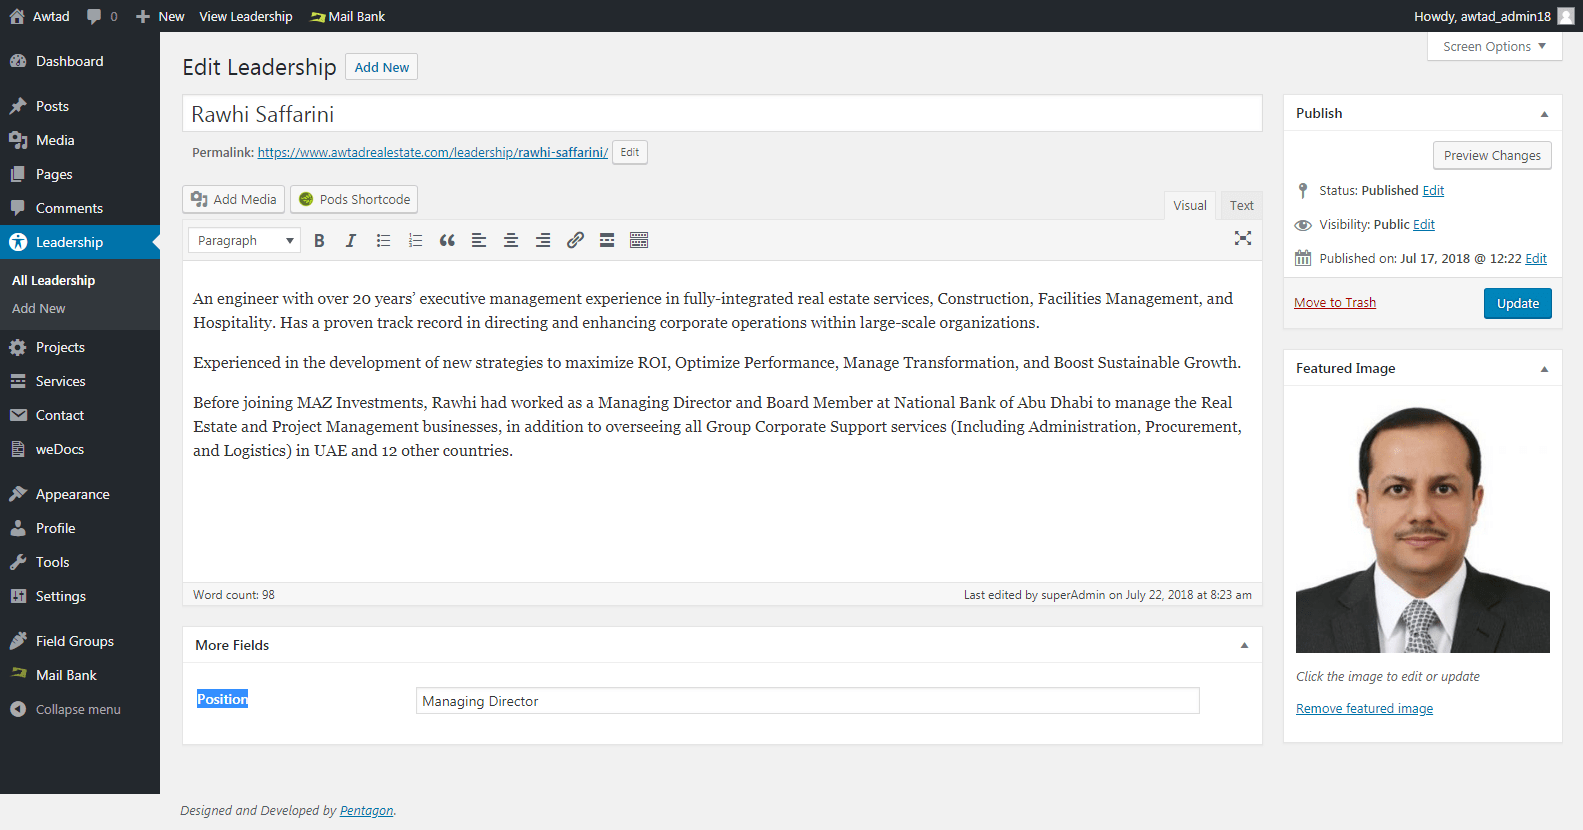Insert a numbered list
The image size is (1583, 830).
click(x=415, y=240)
